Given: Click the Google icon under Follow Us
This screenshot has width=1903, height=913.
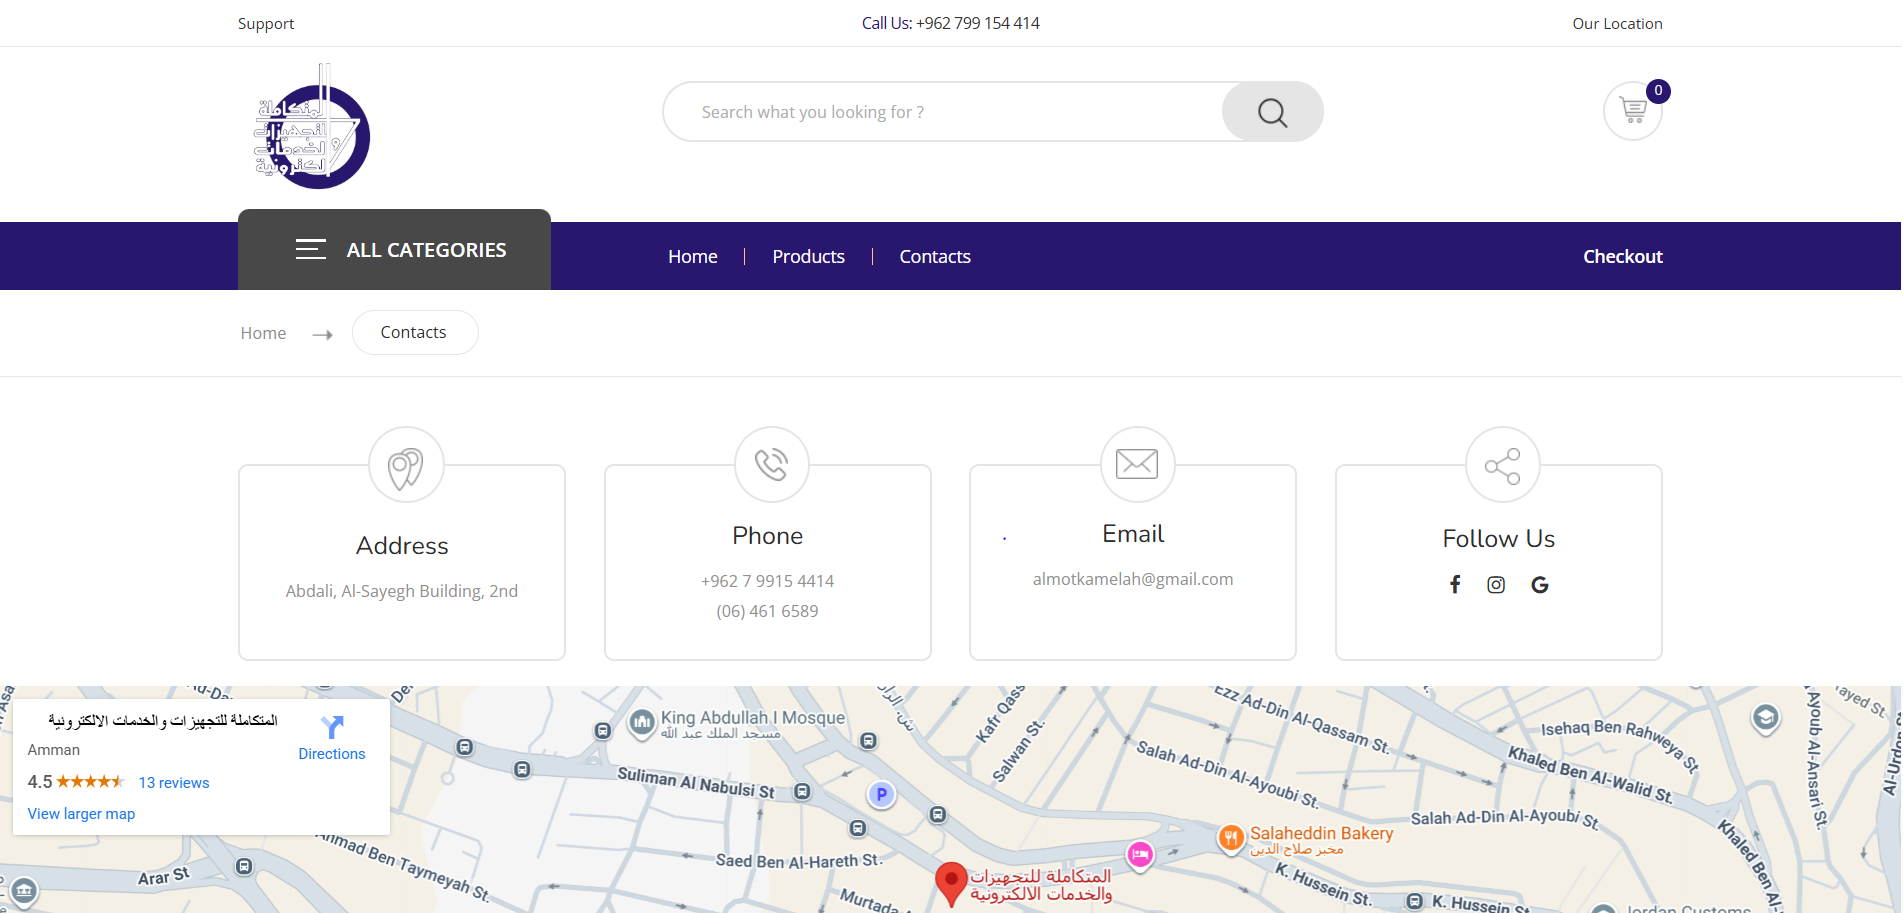Looking at the screenshot, I should tap(1540, 584).
